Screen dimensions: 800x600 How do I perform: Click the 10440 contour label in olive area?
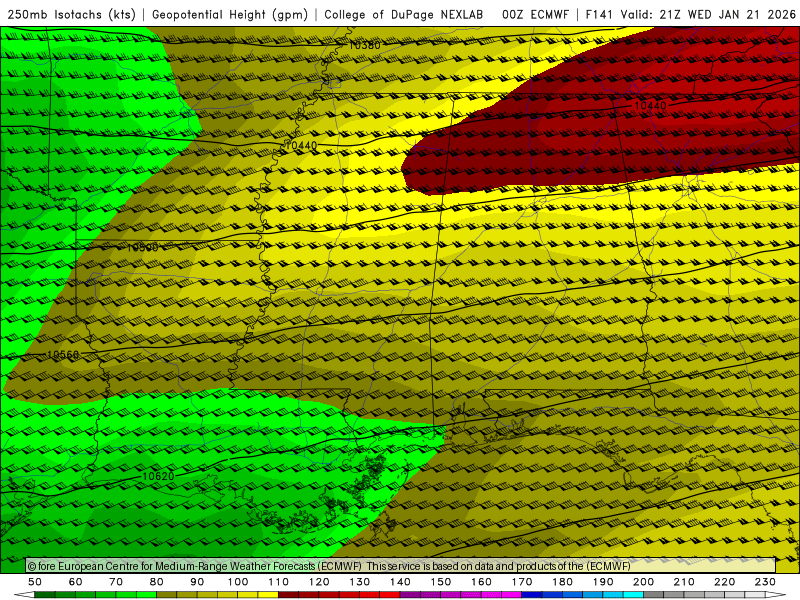click(x=301, y=145)
